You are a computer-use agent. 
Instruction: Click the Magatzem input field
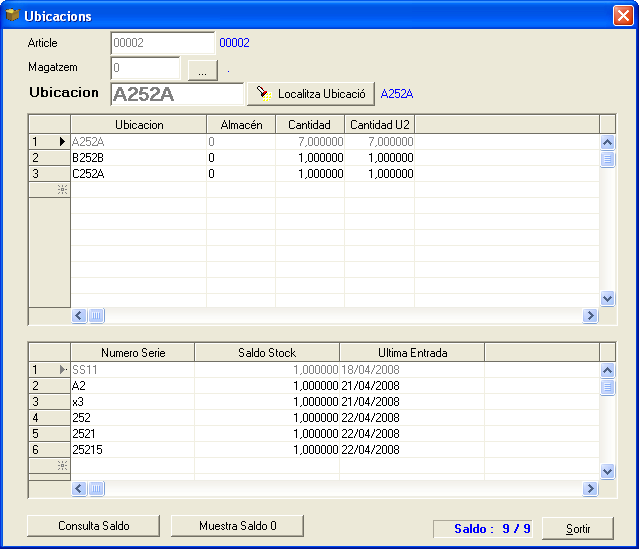tap(145, 69)
